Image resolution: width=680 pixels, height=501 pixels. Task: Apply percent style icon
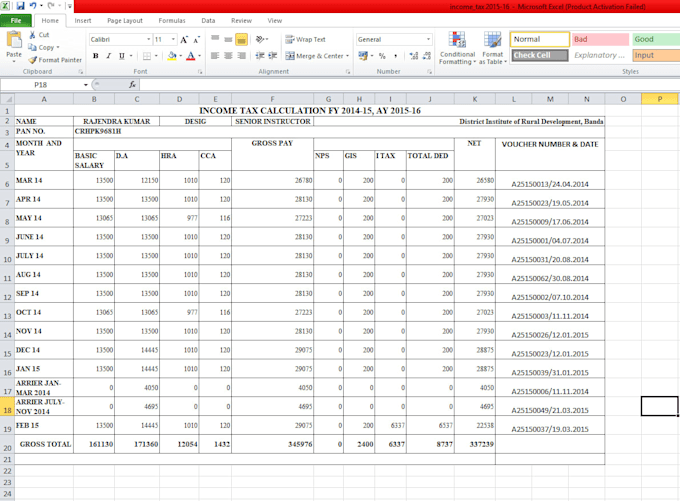[x=382, y=56]
